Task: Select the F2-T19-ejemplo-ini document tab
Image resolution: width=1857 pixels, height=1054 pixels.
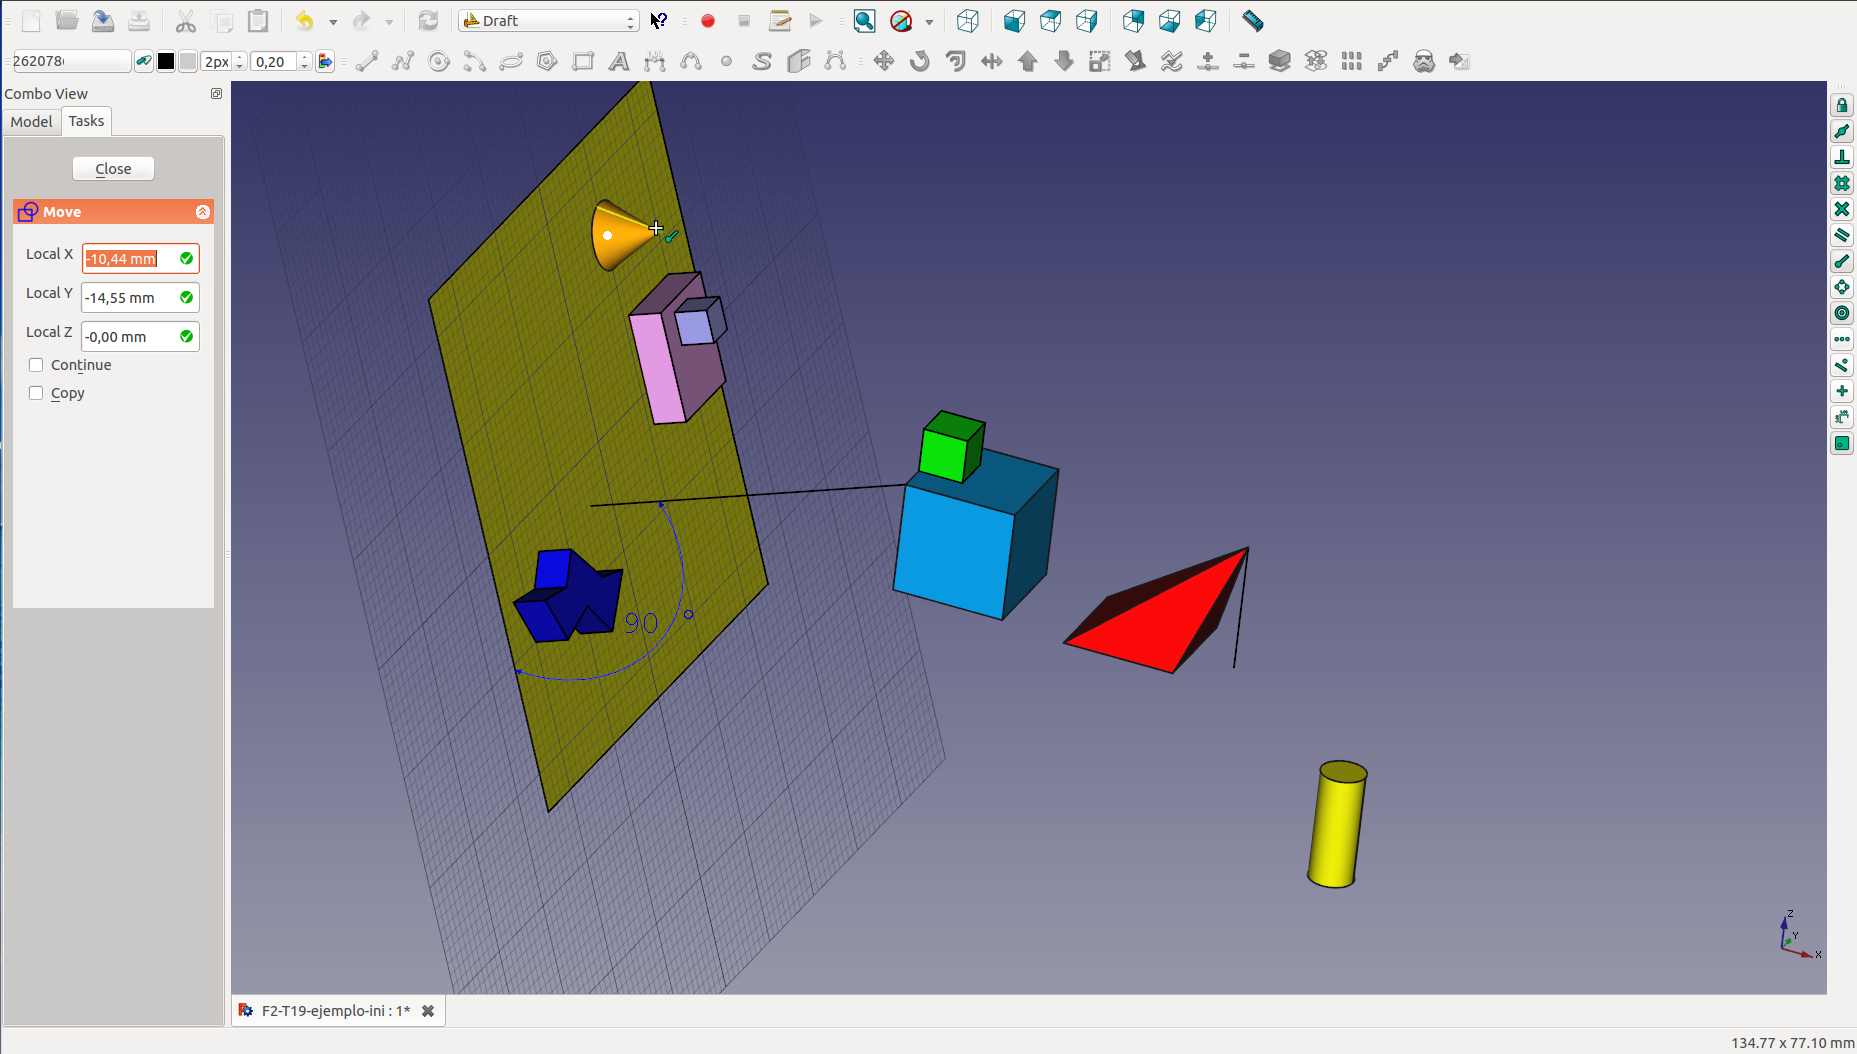Action: 335,1011
